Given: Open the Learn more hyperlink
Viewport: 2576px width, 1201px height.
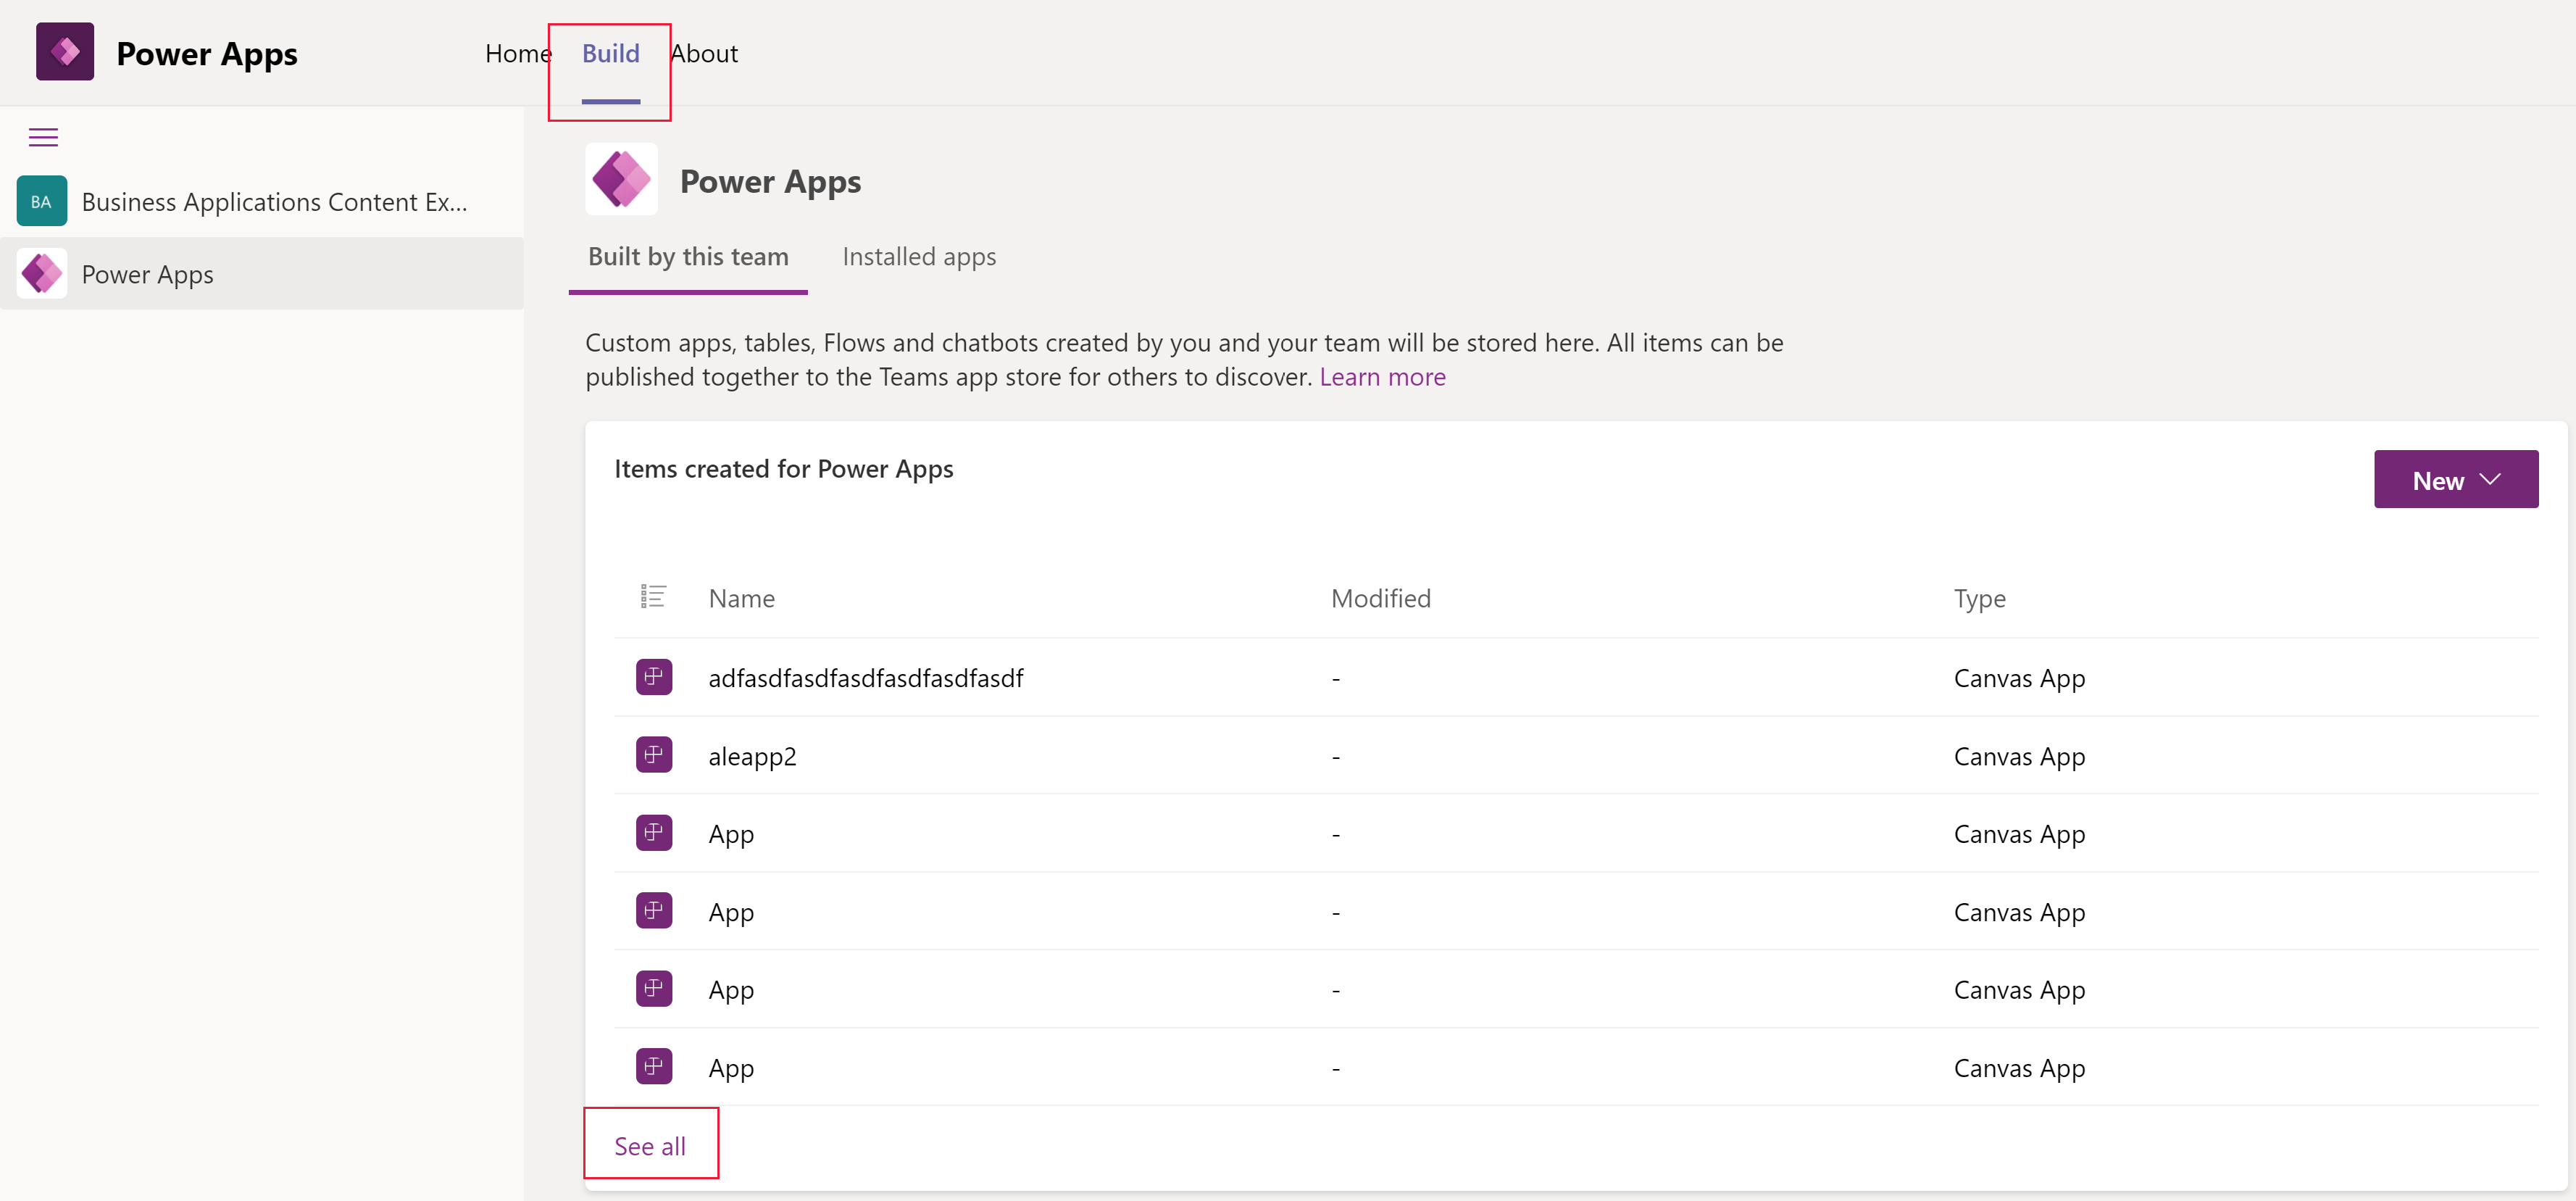Looking at the screenshot, I should click(x=1380, y=376).
